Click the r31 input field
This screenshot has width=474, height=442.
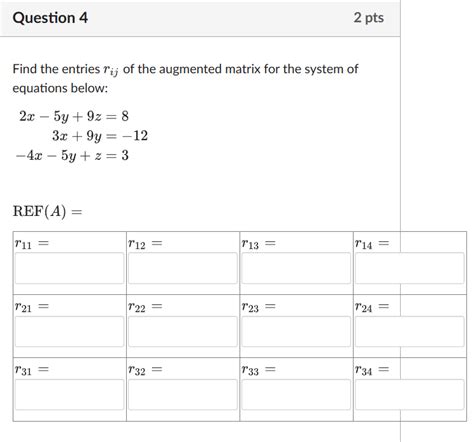click(x=69, y=394)
